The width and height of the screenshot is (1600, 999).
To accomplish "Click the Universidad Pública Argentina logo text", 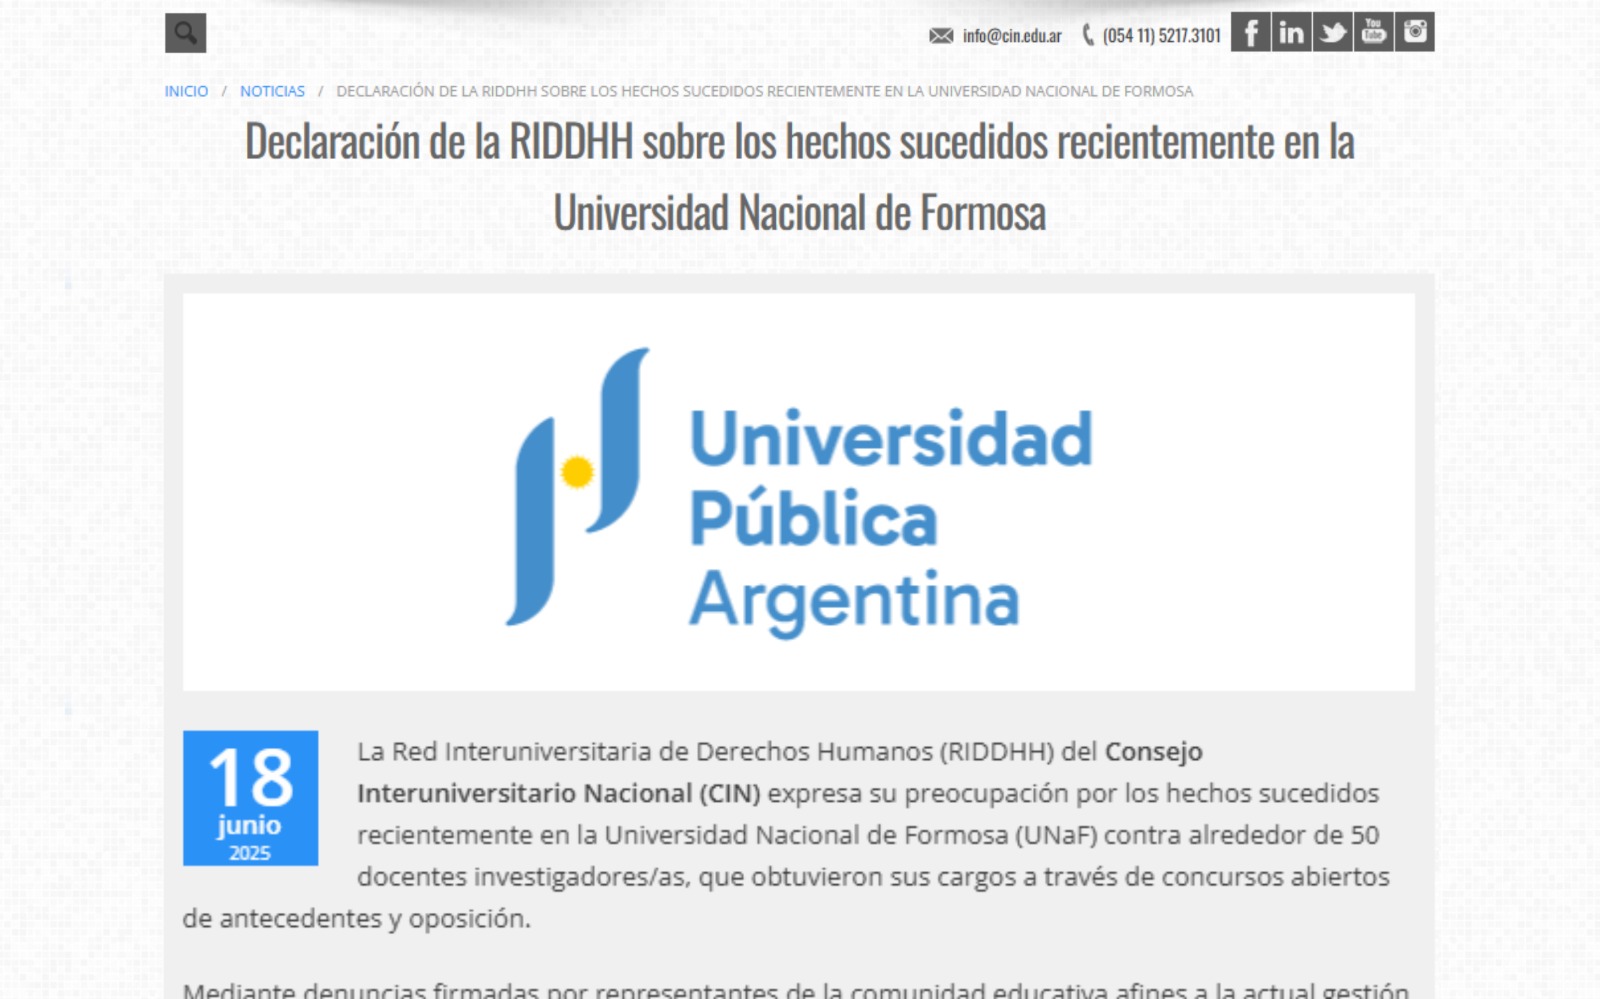I will (890, 520).
